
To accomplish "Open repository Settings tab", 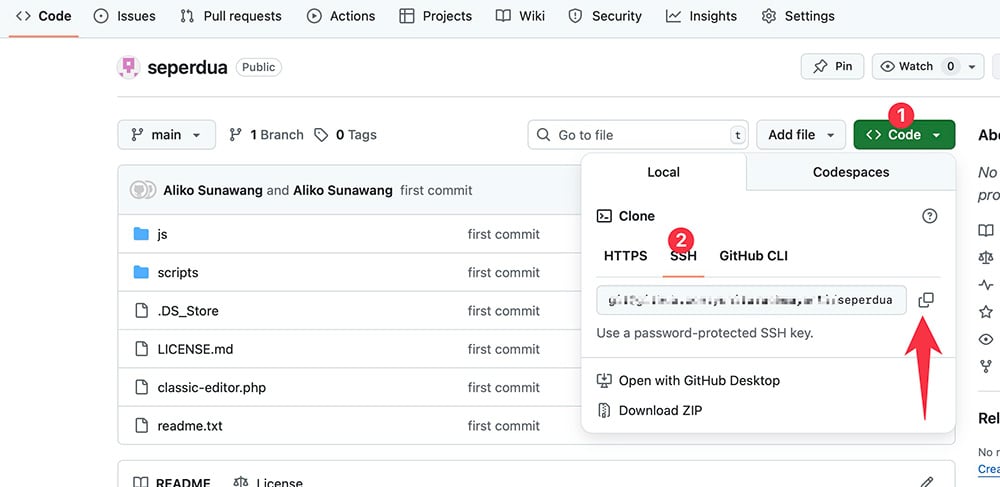I will (x=798, y=16).
